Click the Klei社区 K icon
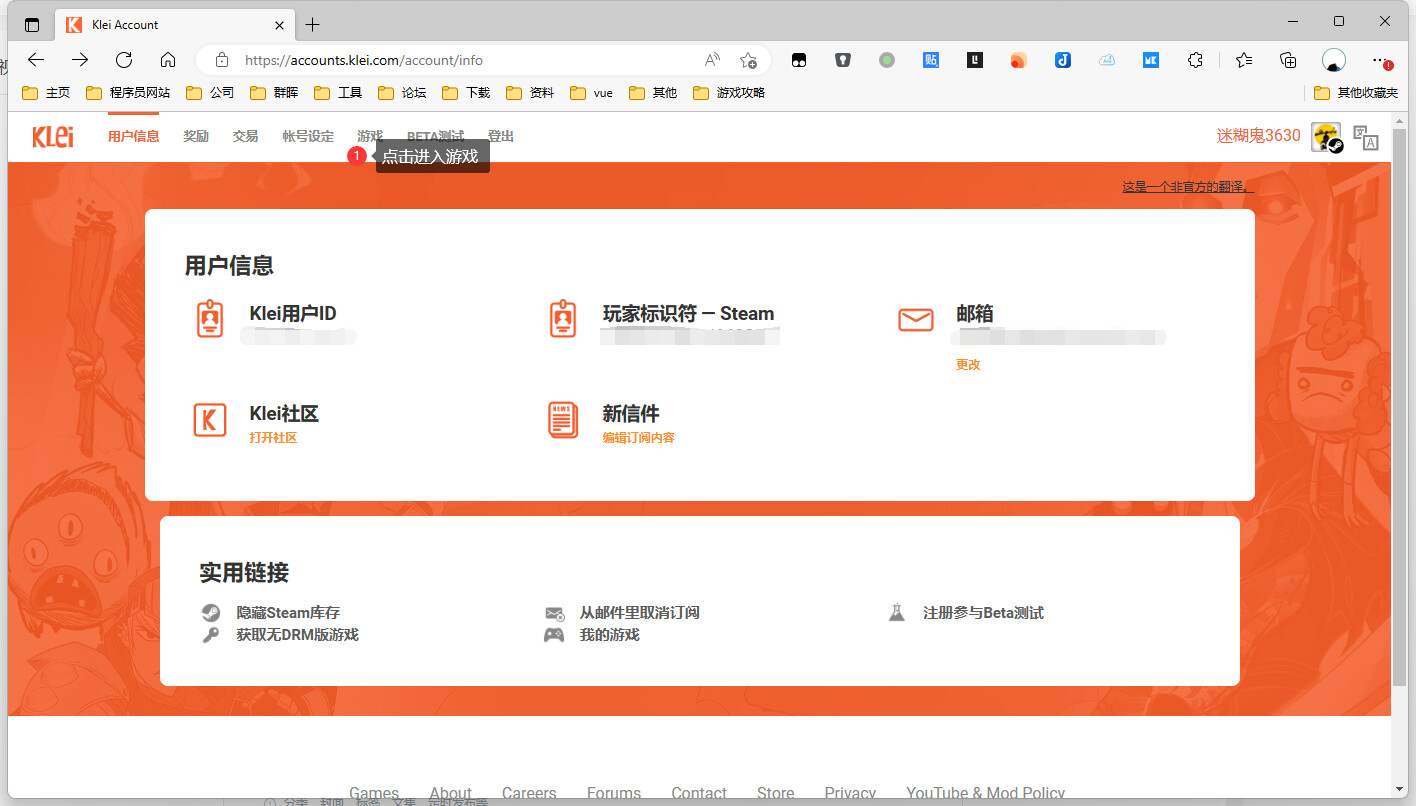This screenshot has height=806, width=1416. coord(210,419)
